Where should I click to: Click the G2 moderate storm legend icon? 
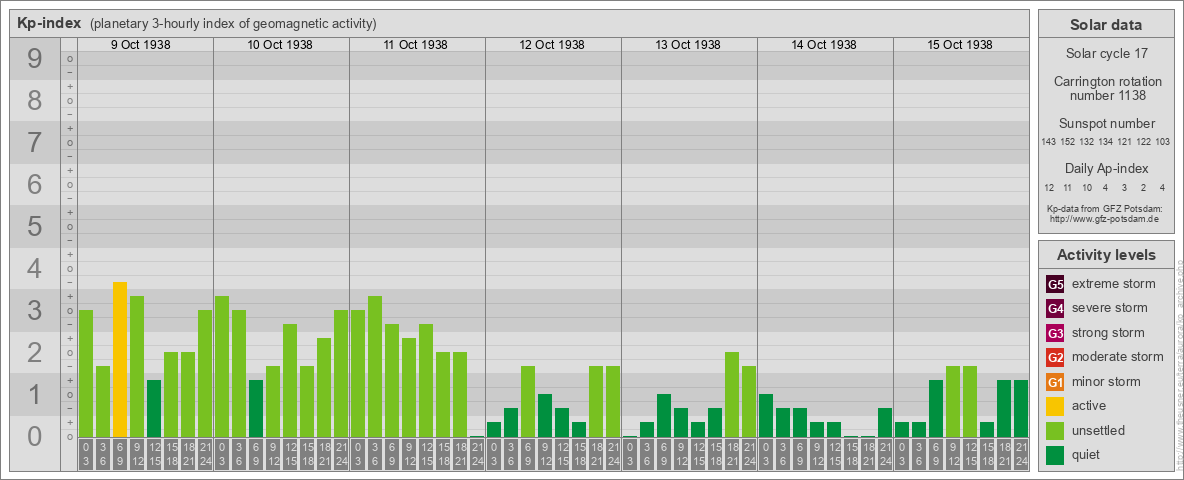point(1056,358)
